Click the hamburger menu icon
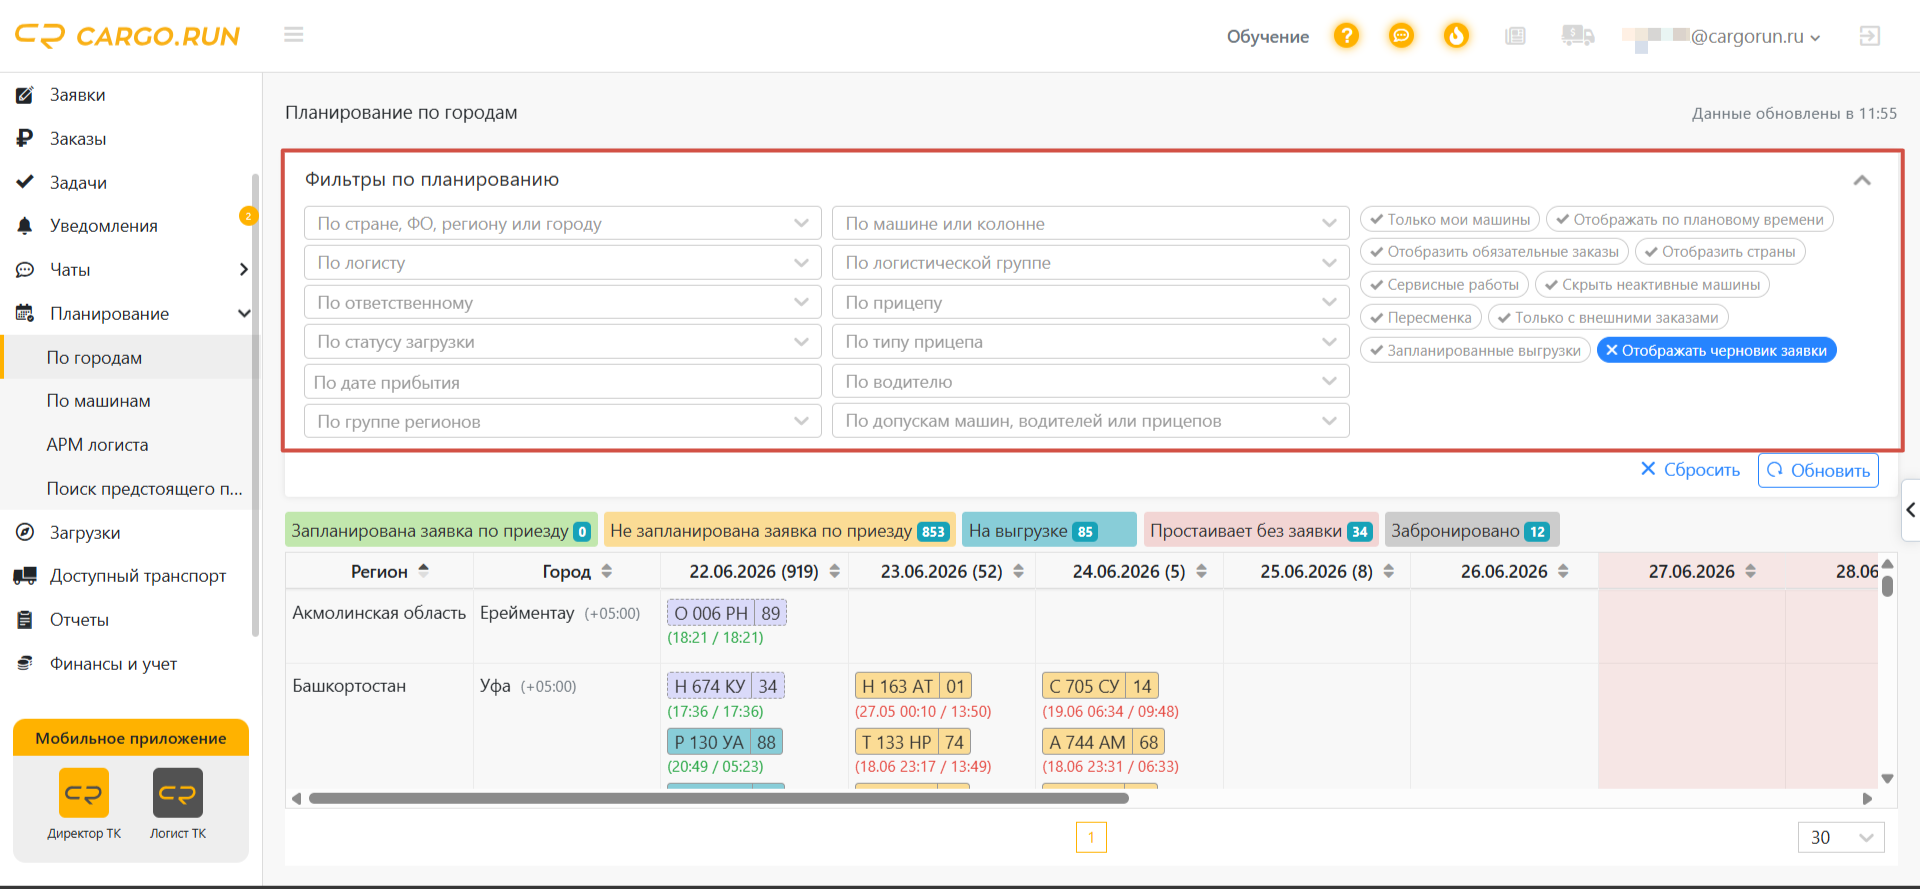The image size is (1920, 889). [293, 35]
